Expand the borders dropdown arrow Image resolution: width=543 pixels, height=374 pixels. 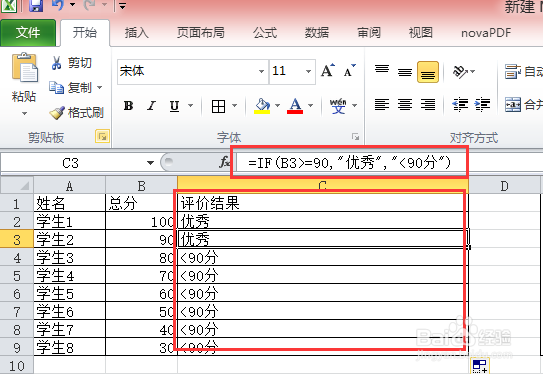(235, 106)
